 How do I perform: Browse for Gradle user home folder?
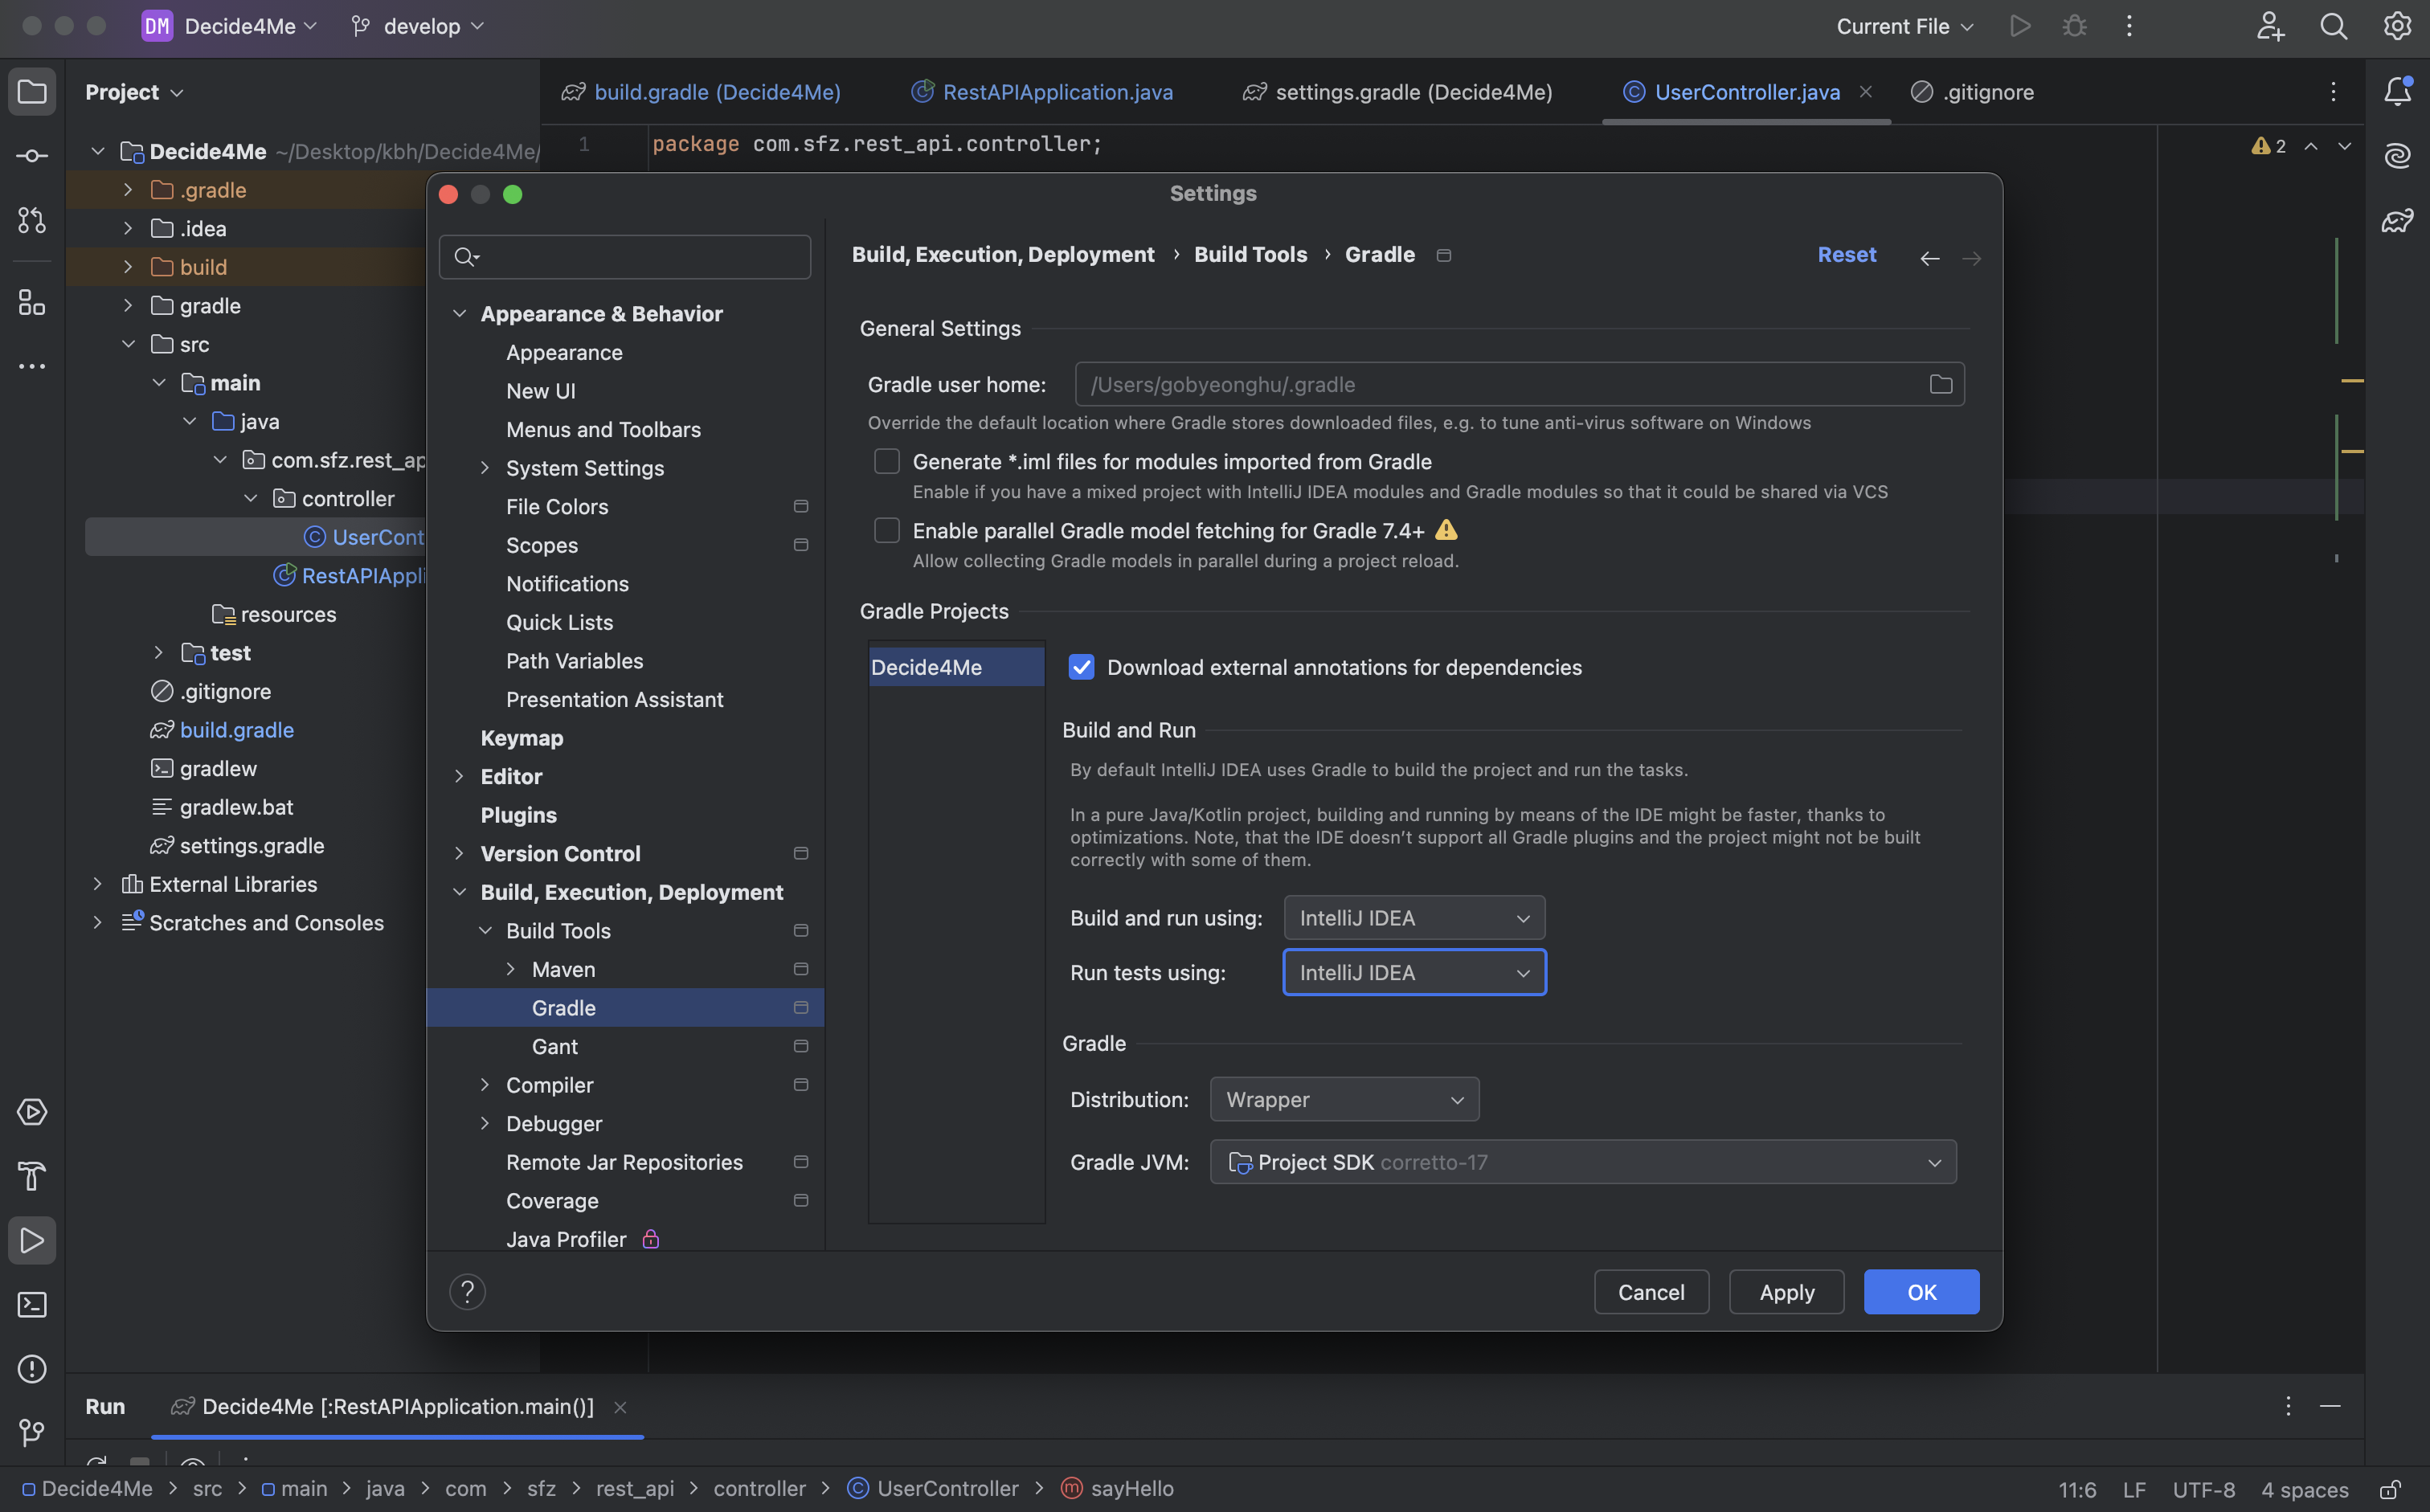(1940, 384)
